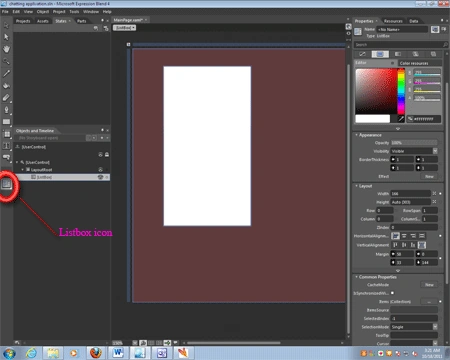Switch to the Projects tab

(x=23, y=21)
